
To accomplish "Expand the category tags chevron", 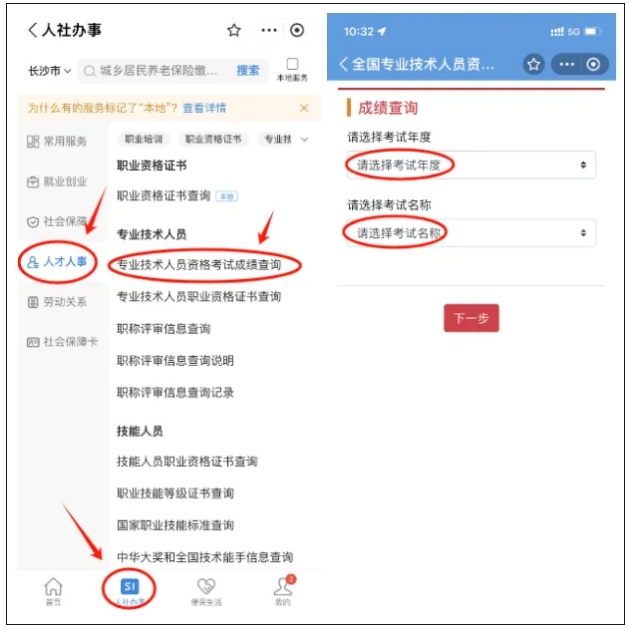I will [304, 139].
